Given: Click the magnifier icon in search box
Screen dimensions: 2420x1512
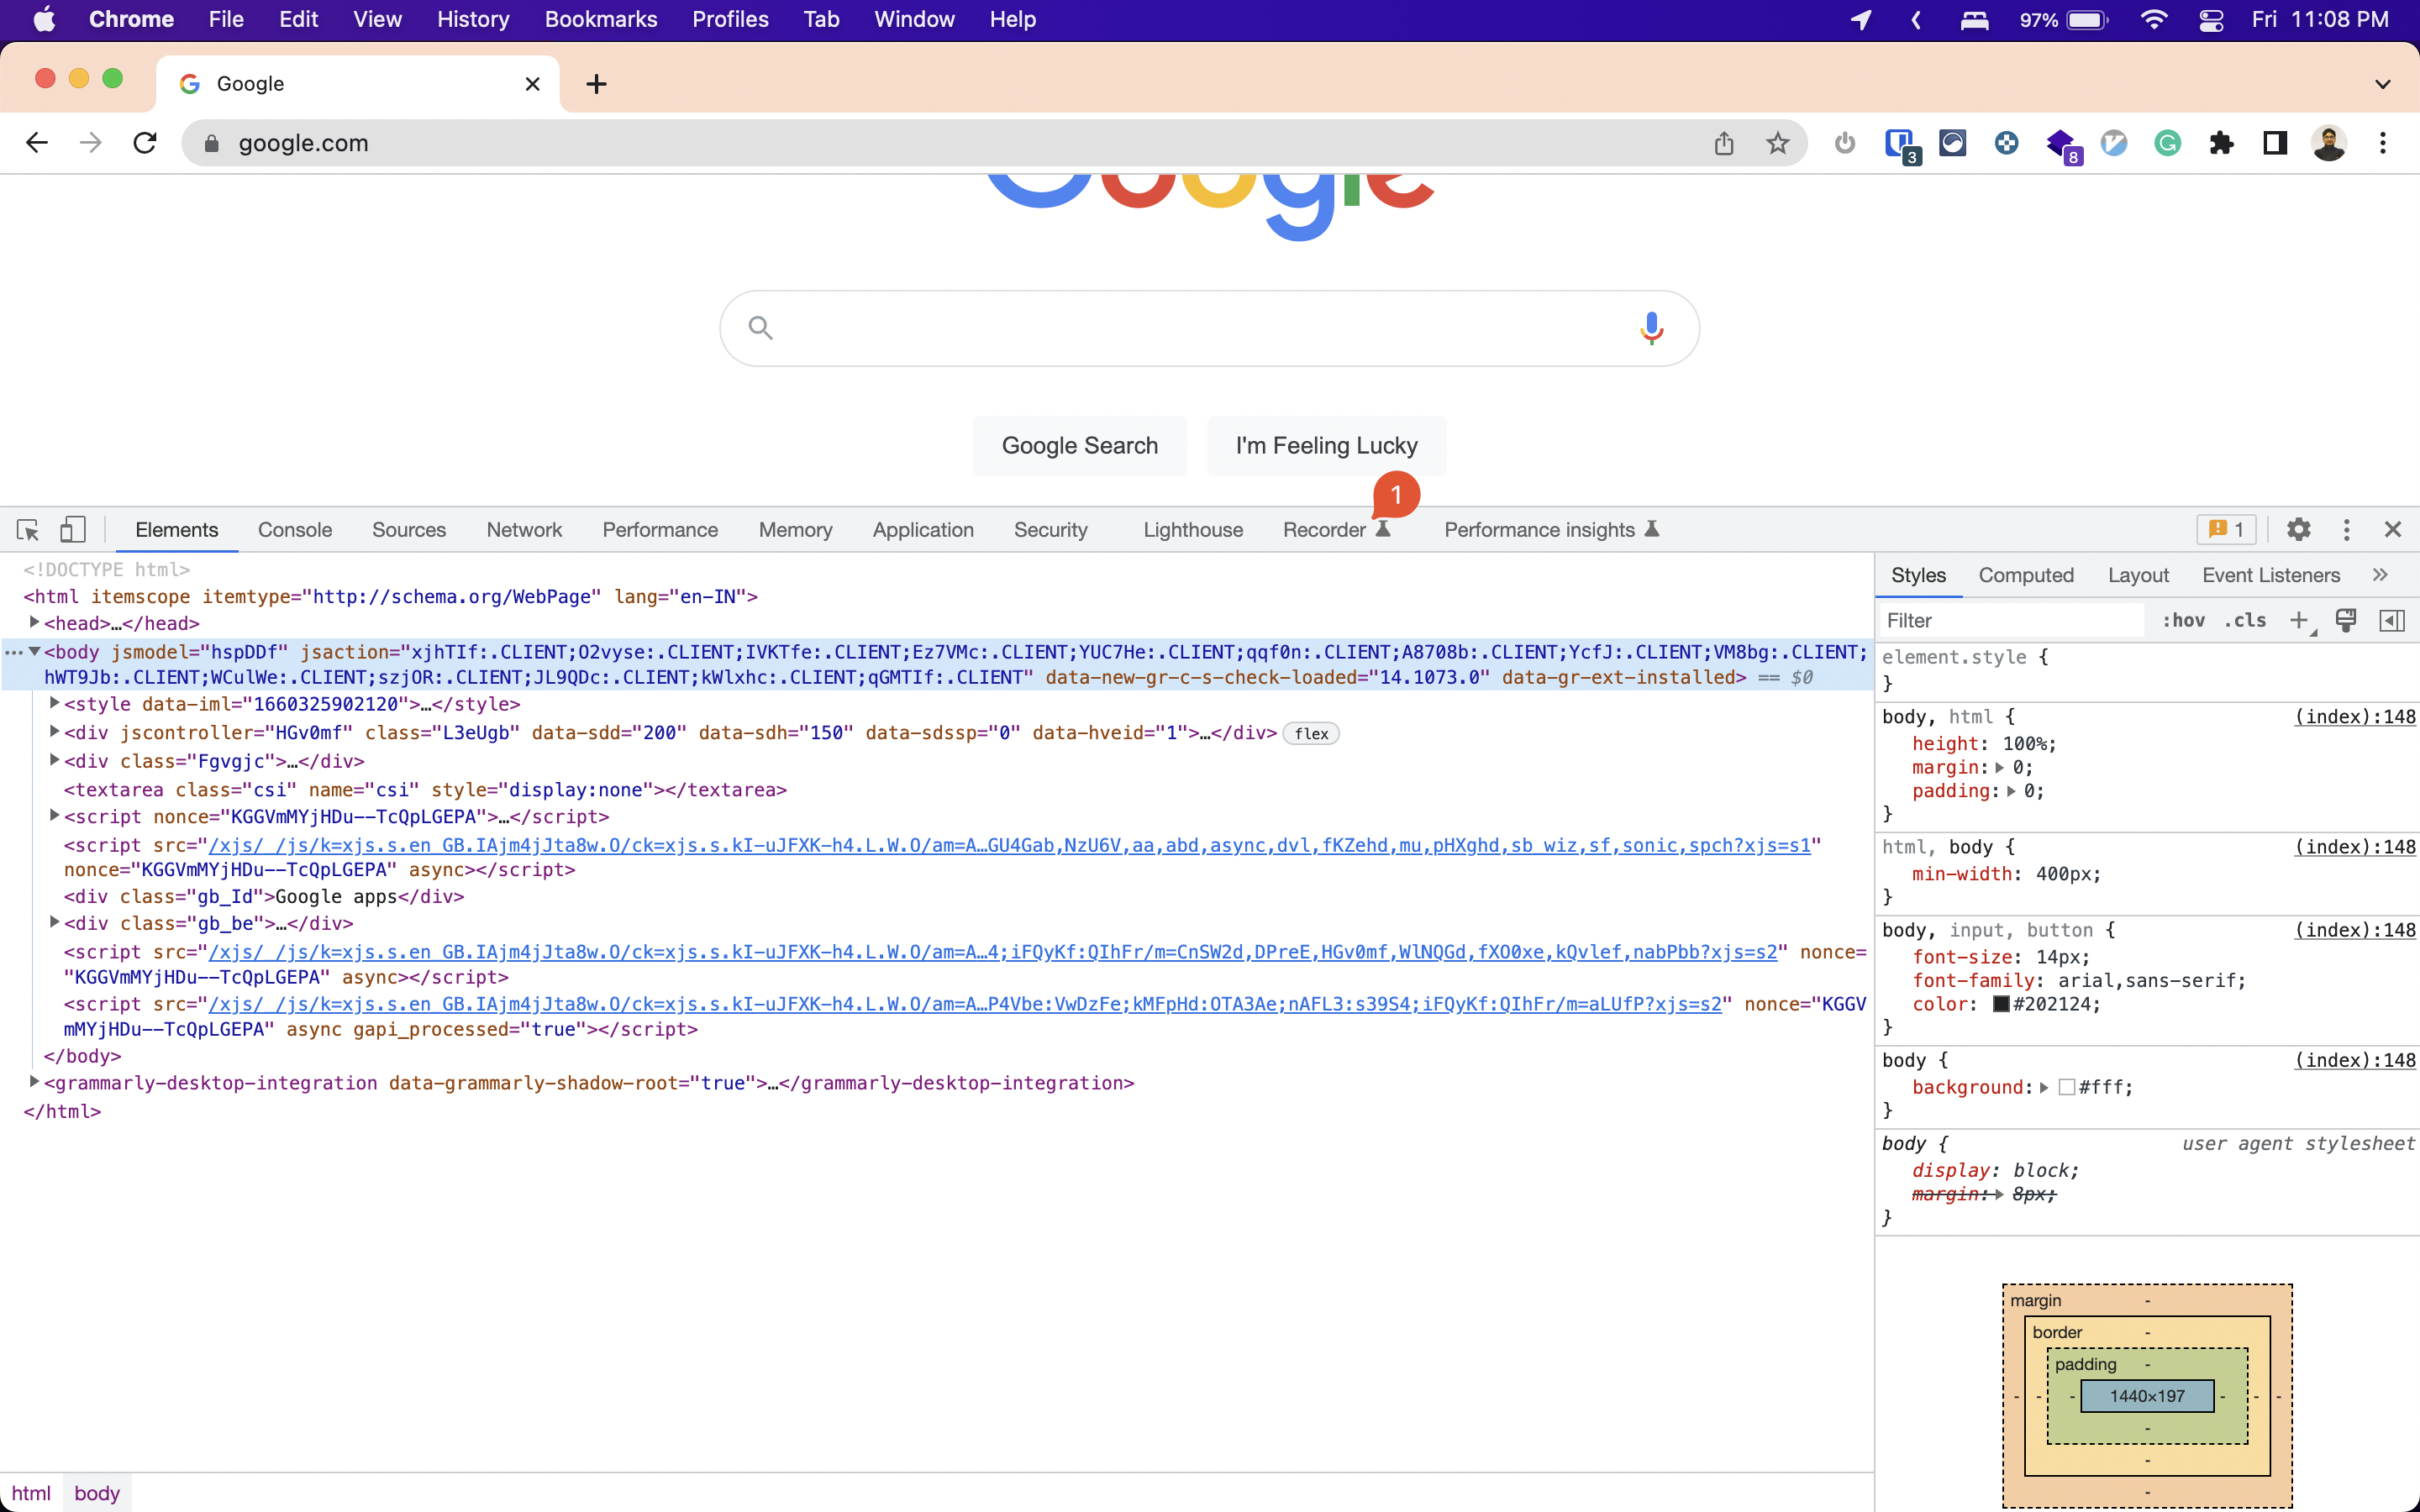Looking at the screenshot, I should [760, 328].
